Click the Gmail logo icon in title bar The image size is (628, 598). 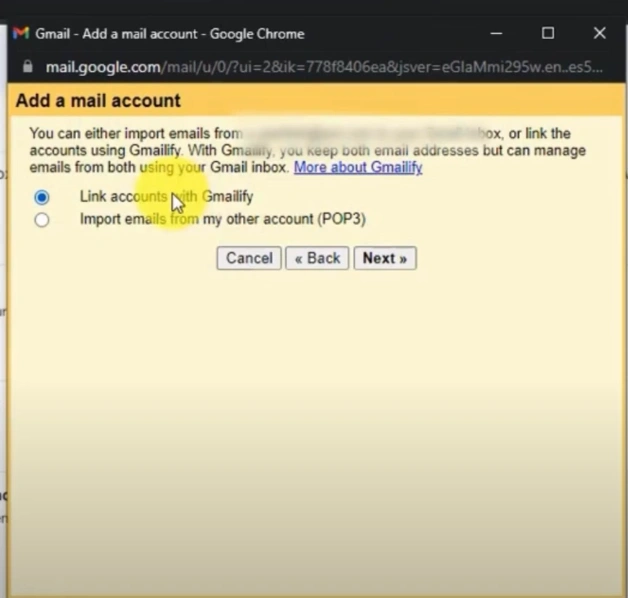pyautogui.click(x=21, y=33)
